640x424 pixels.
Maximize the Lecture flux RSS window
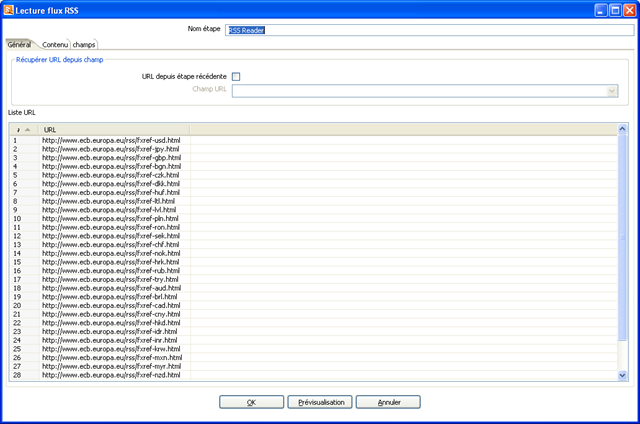(x=615, y=10)
